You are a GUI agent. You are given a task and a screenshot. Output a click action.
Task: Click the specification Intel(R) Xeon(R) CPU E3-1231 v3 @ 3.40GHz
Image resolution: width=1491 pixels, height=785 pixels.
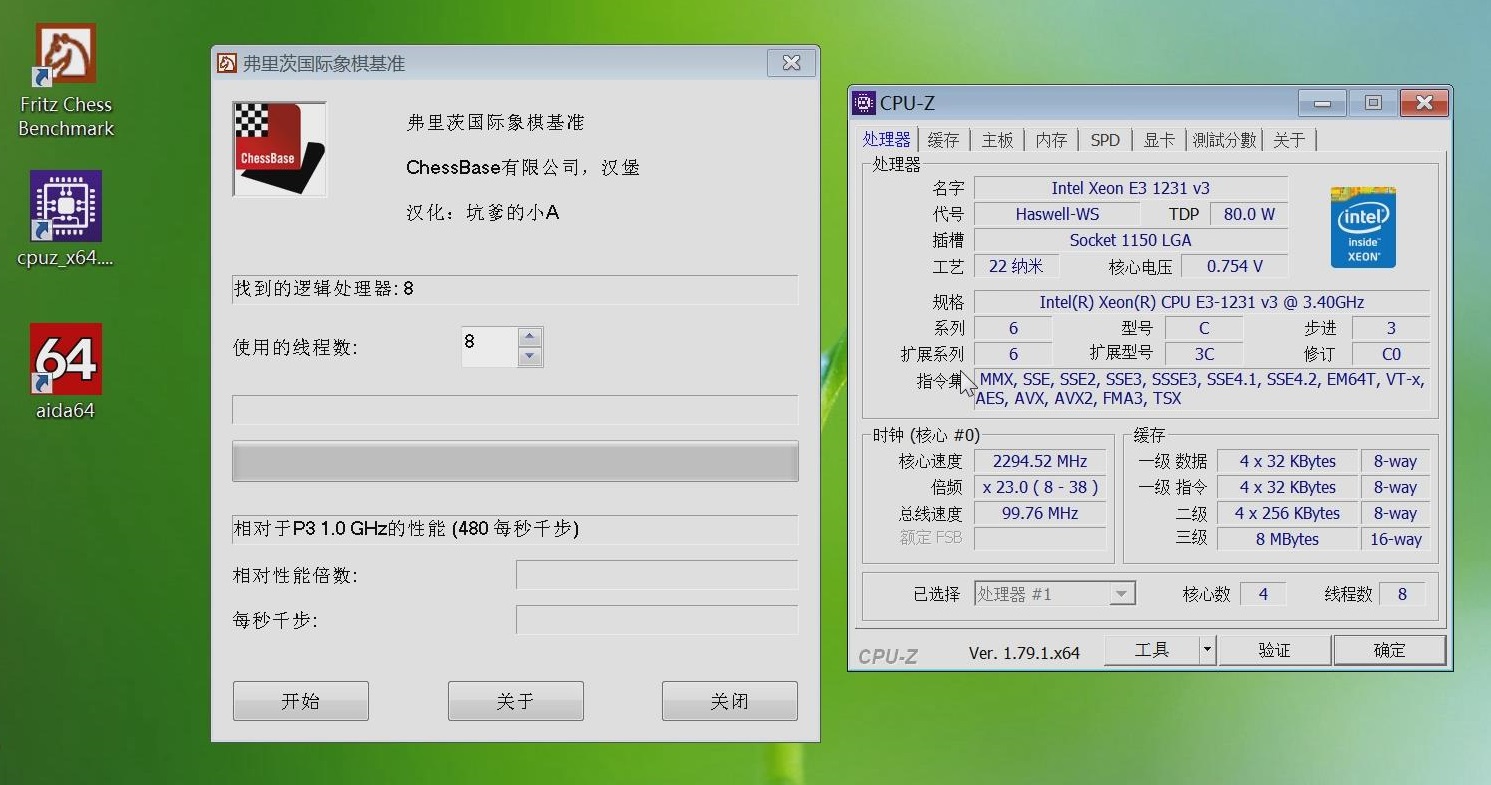1202,302
